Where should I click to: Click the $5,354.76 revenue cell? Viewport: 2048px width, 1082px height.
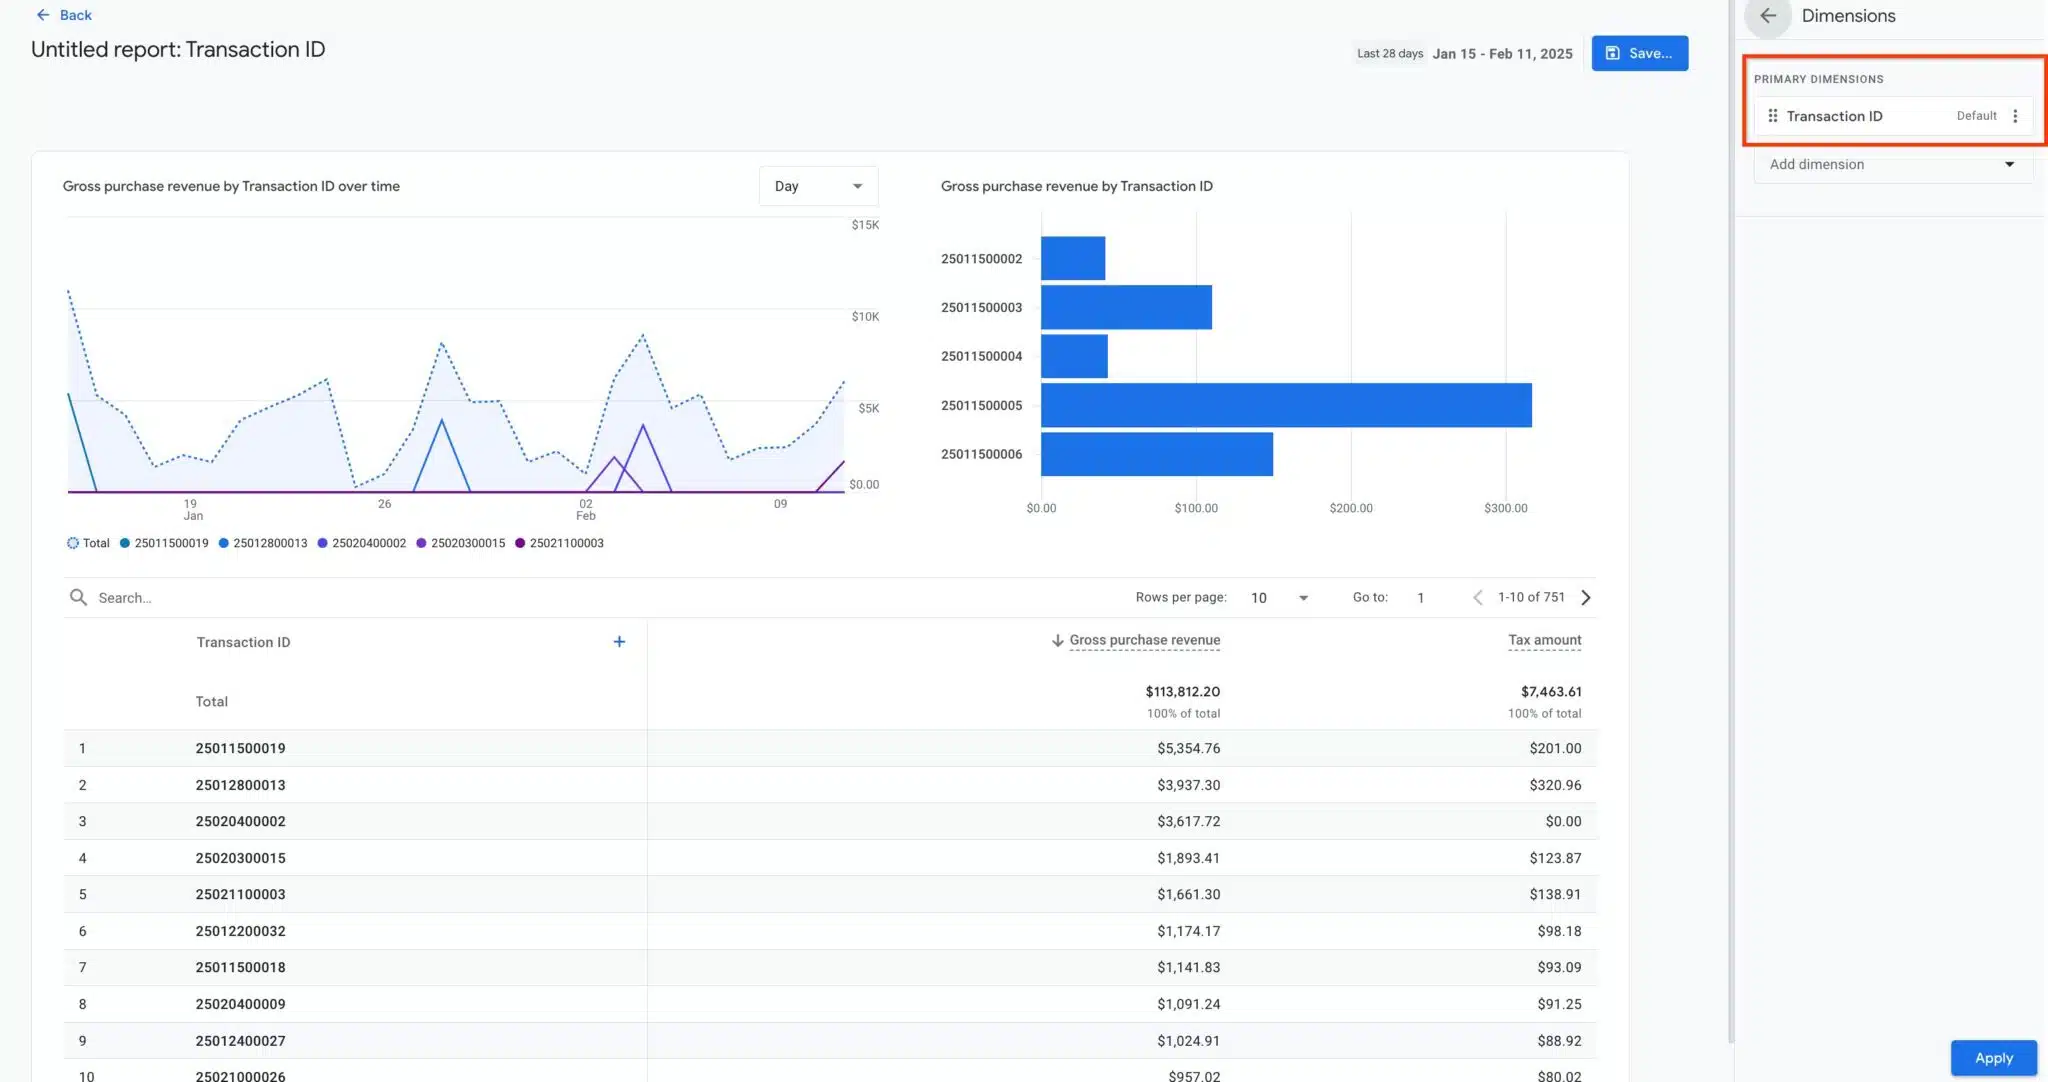coord(1188,748)
